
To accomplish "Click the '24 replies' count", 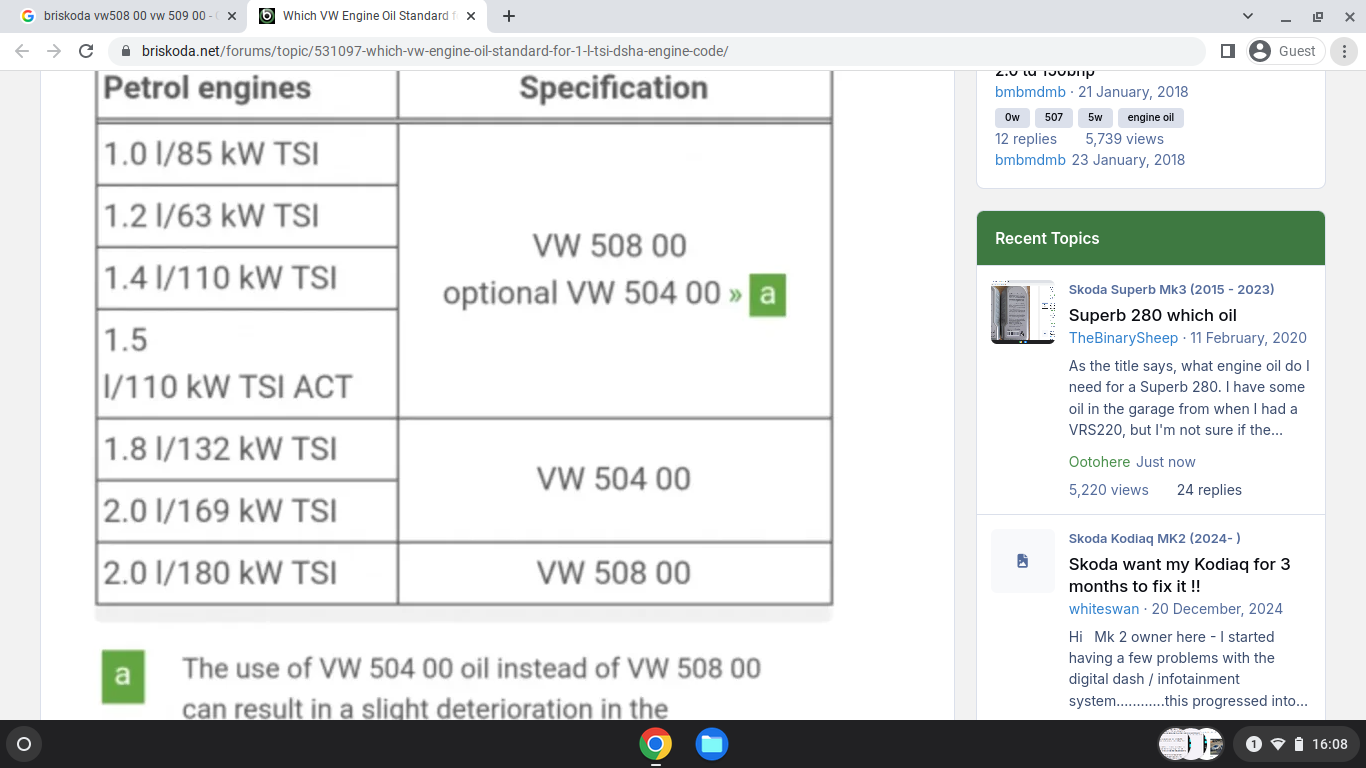I will 1209,490.
